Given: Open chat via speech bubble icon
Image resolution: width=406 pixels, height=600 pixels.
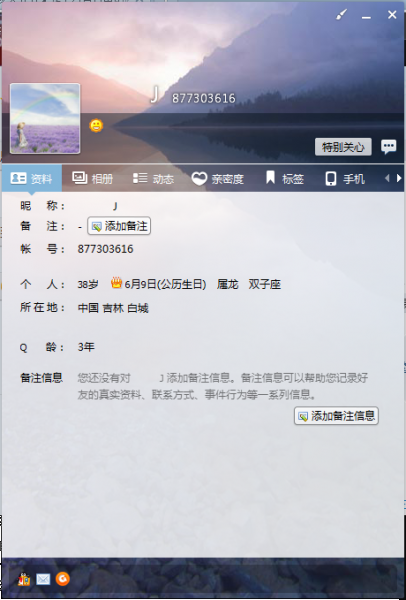Looking at the screenshot, I should 388,147.
